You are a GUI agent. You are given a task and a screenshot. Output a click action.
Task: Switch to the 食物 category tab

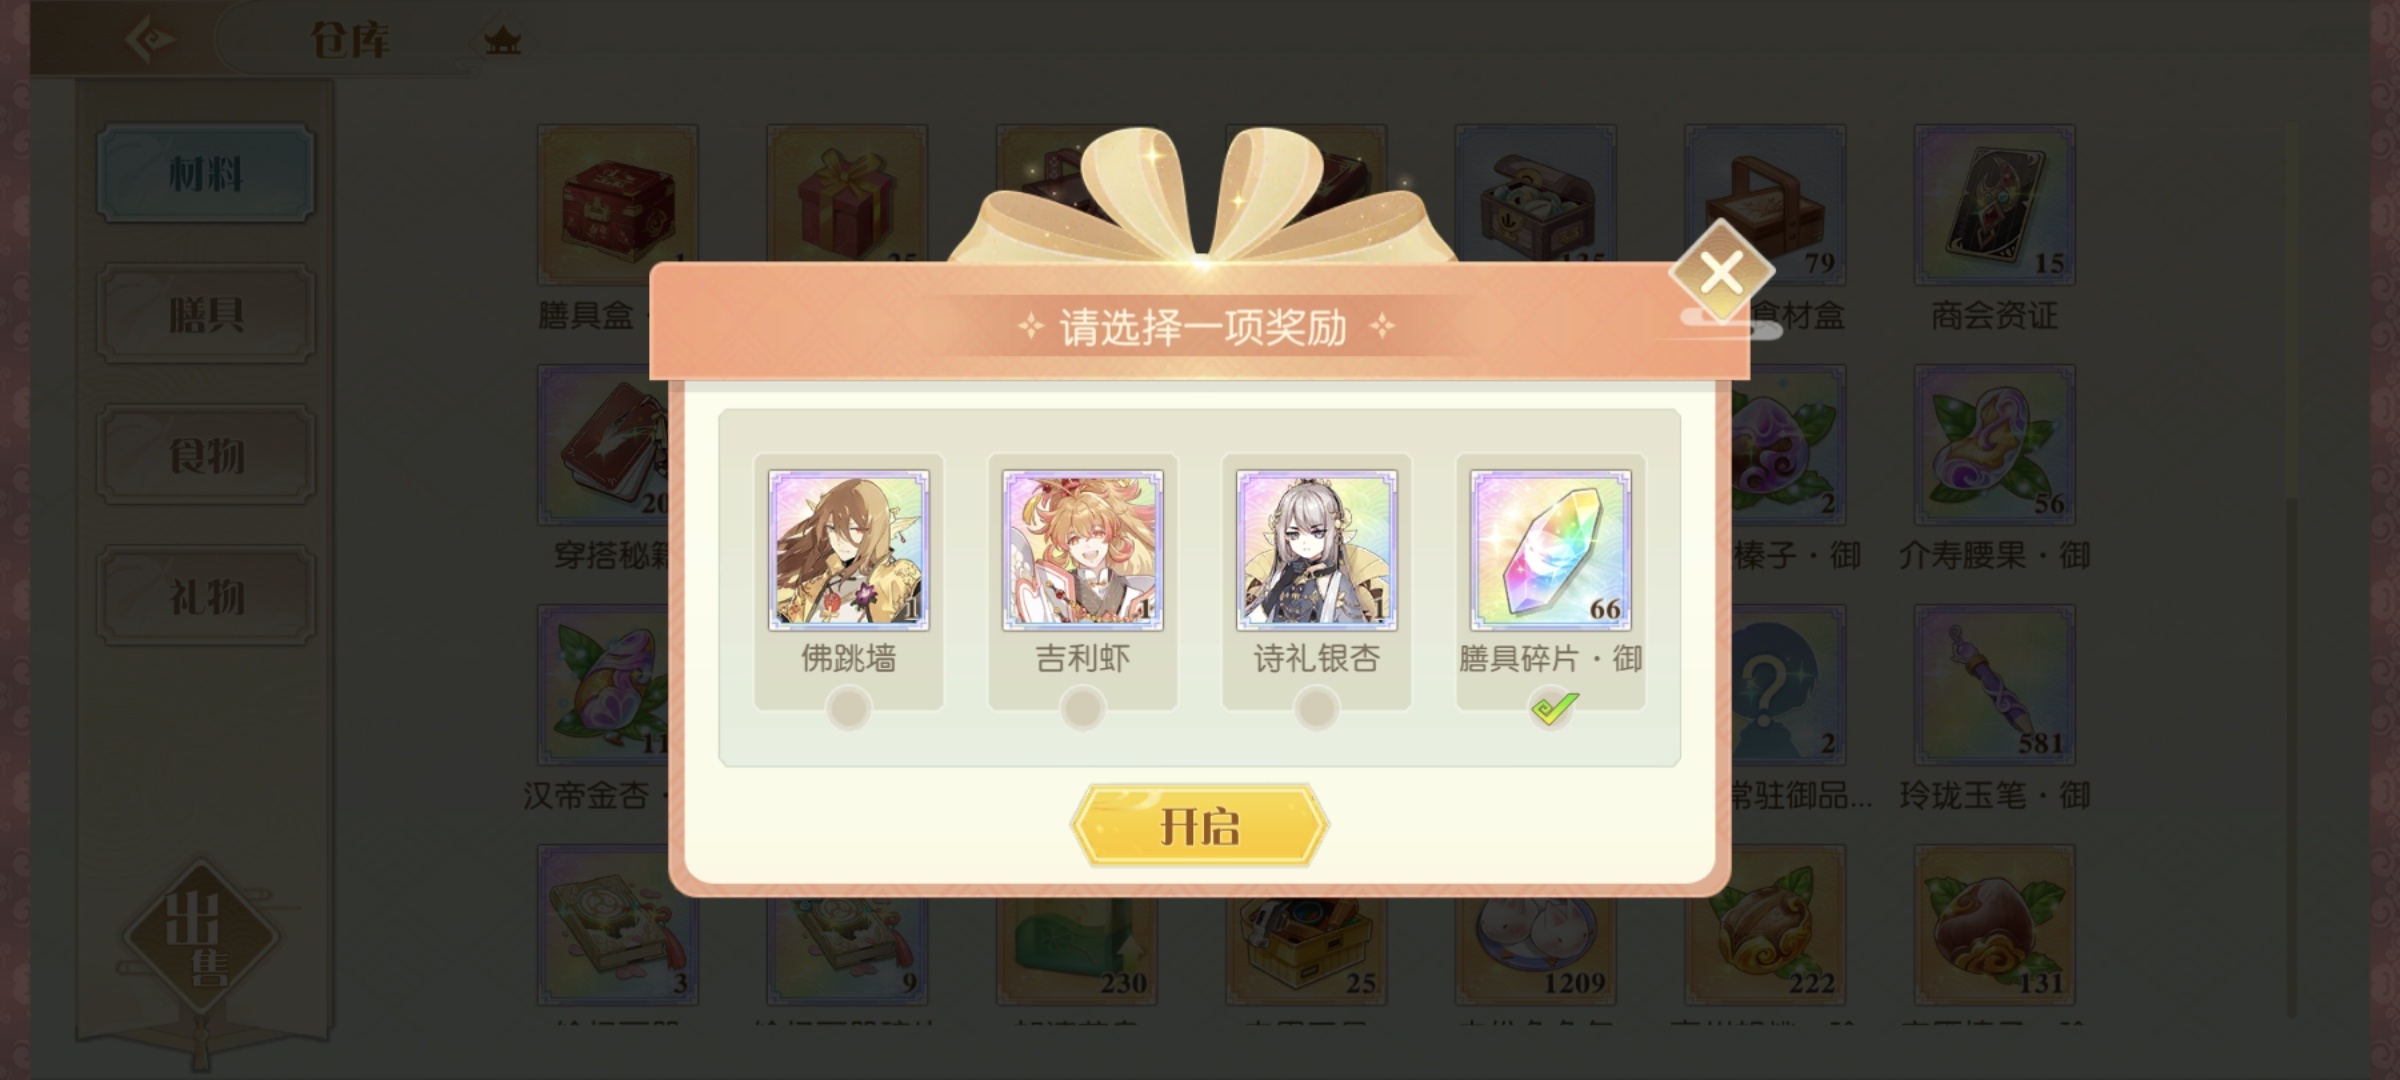206,455
